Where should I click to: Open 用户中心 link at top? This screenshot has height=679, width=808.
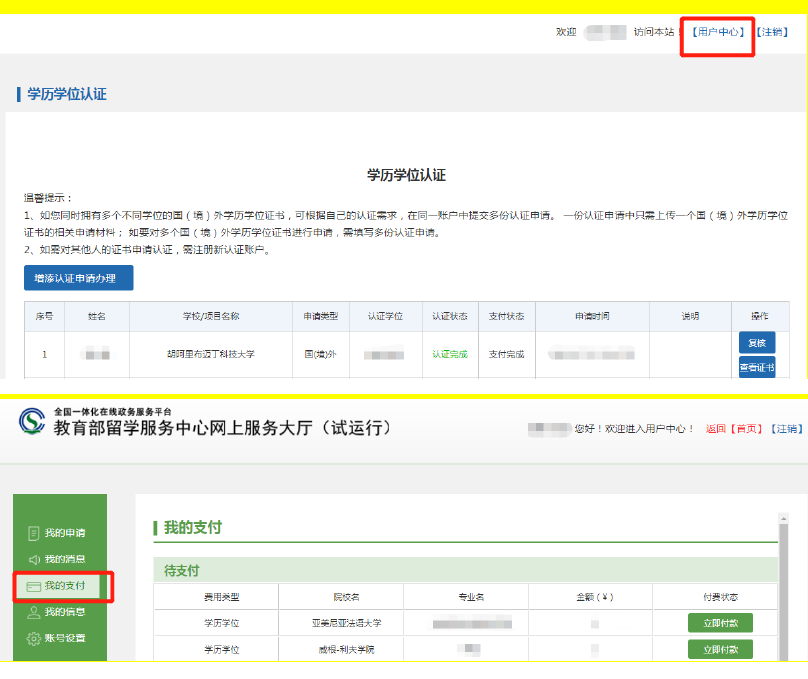pyautogui.click(x=718, y=32)
